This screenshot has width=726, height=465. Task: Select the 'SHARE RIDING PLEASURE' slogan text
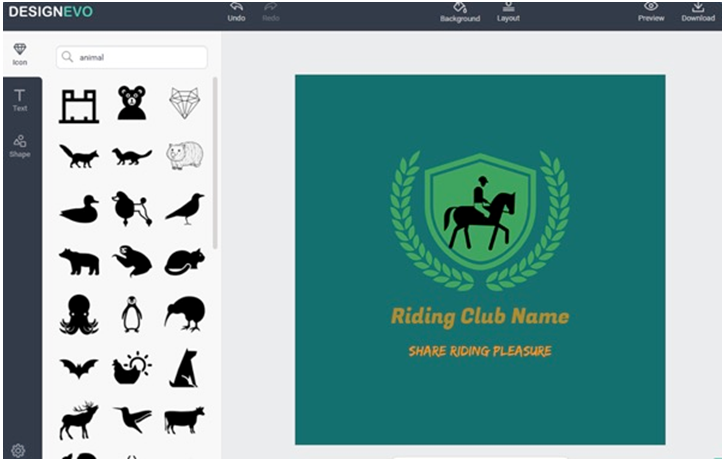pos(480,351)
